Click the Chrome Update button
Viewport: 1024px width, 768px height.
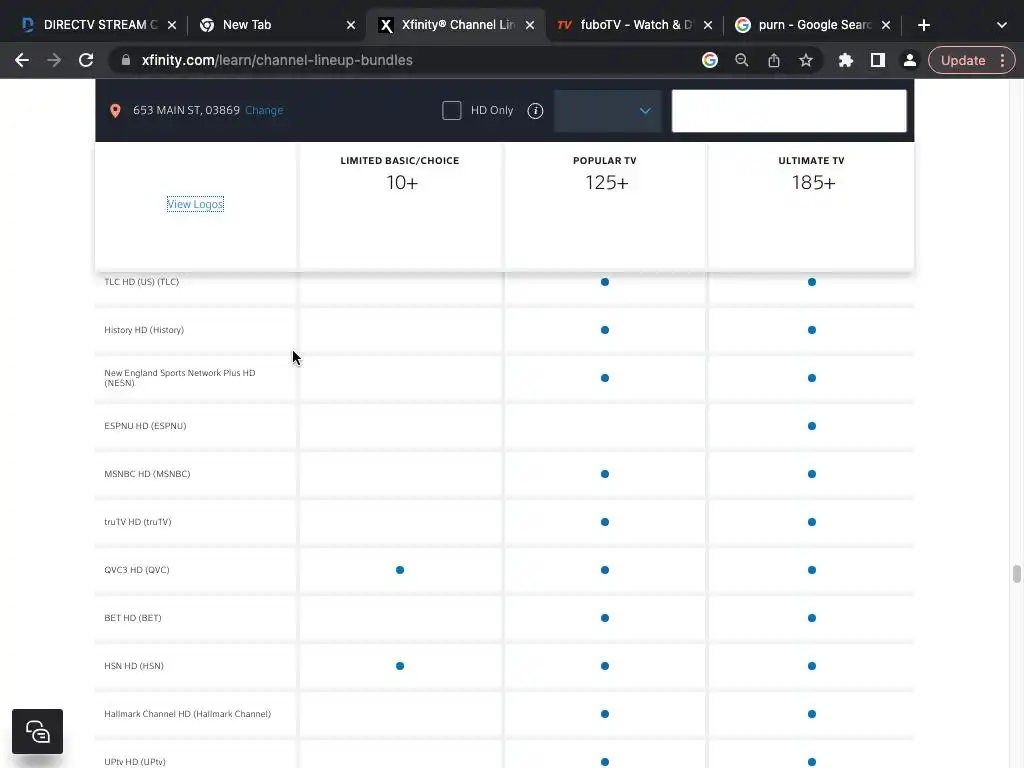click(x=963, y=60)
